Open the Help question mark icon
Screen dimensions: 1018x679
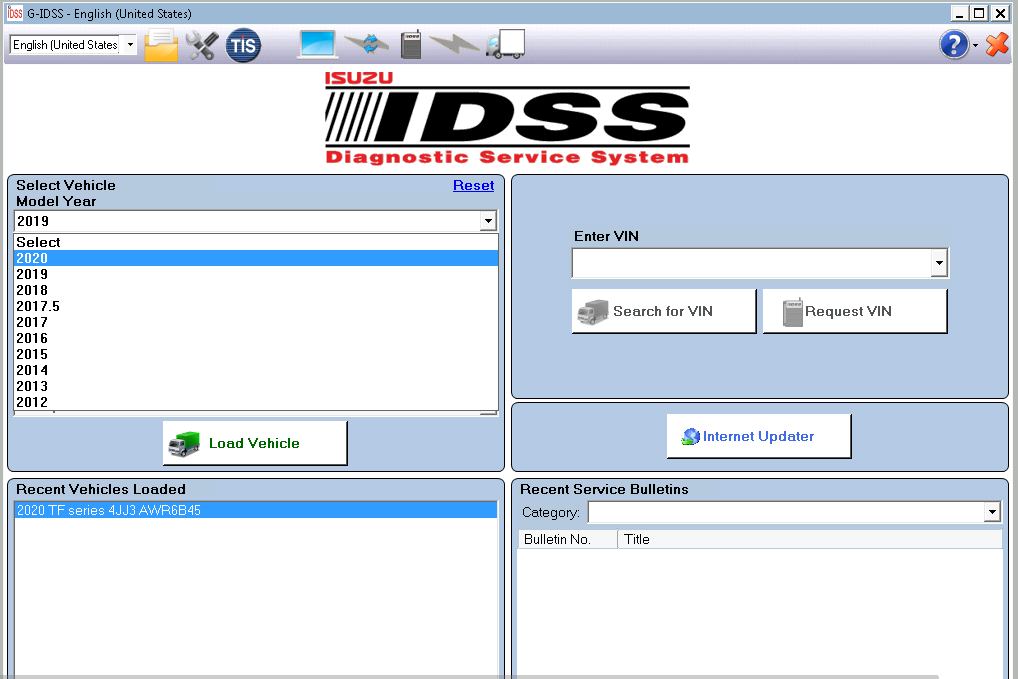tap(952, 44)
